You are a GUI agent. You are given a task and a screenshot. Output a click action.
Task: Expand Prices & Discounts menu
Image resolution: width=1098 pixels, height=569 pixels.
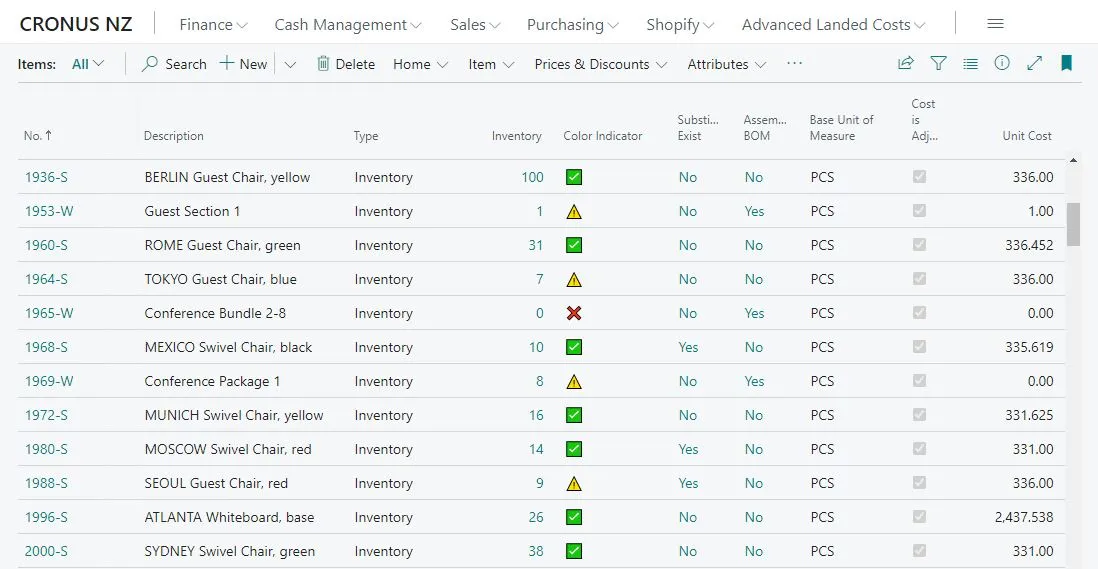coord(601,64)
